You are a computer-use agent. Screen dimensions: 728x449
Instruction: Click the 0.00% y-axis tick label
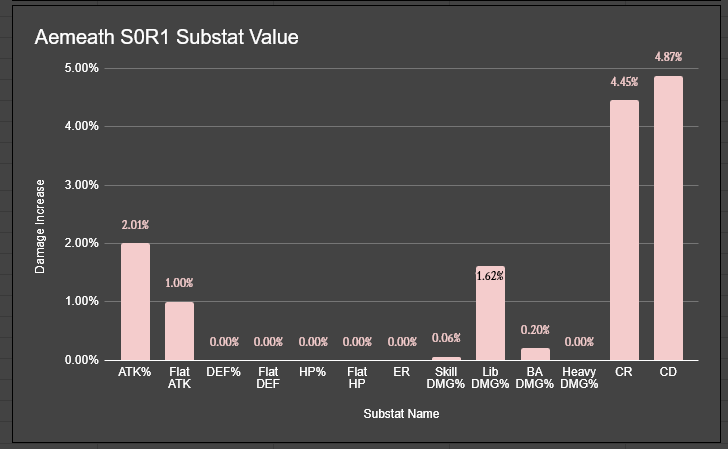[x=82, y=360]
